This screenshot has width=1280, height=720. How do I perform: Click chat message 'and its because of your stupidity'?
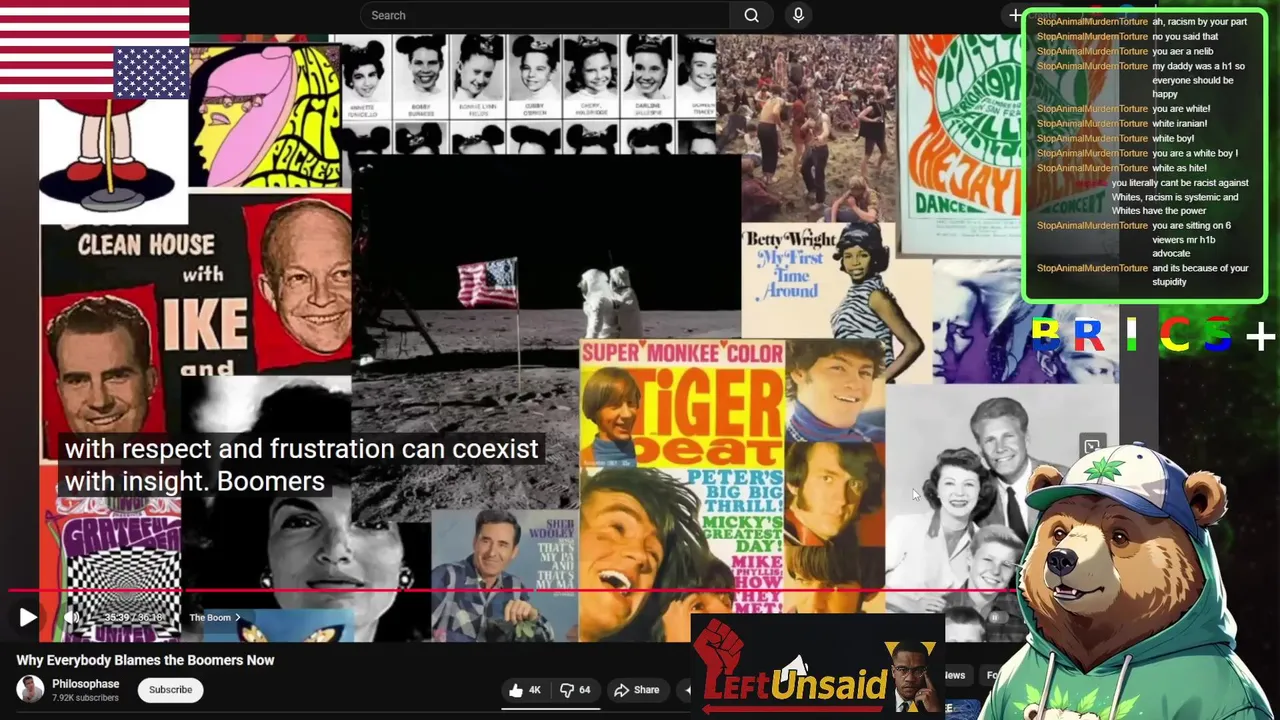(x=1200, y=275)
